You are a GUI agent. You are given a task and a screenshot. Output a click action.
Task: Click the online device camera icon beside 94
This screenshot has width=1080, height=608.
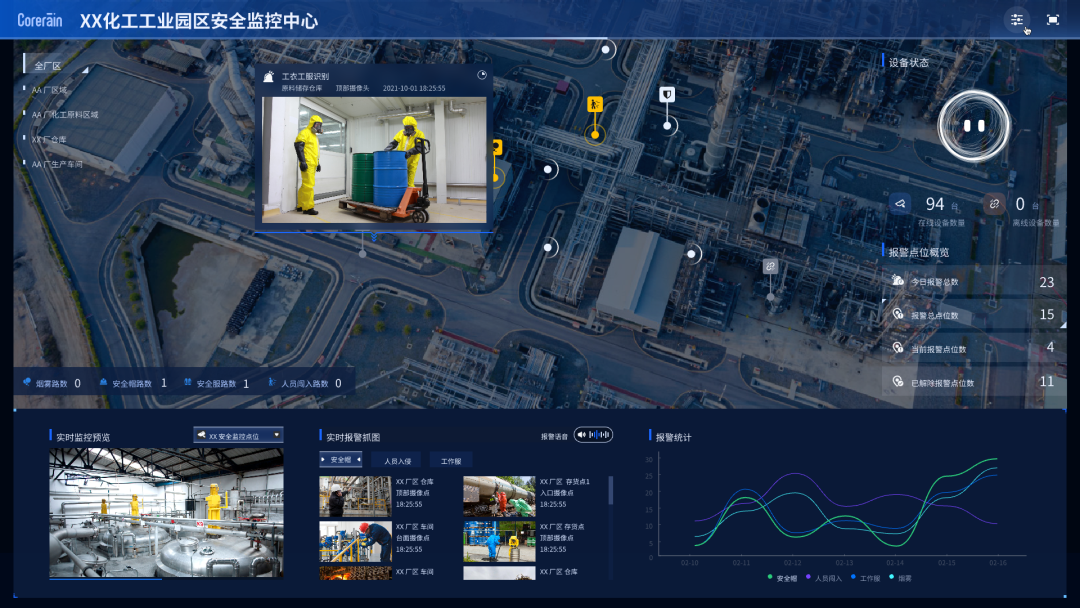900,204
